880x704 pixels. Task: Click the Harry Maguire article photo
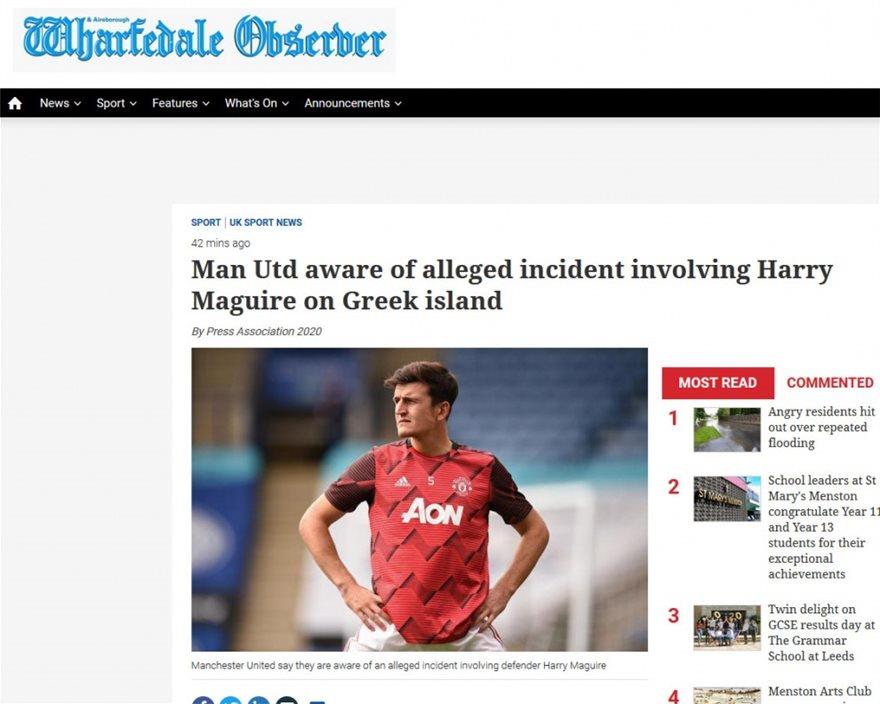[419, 499]
